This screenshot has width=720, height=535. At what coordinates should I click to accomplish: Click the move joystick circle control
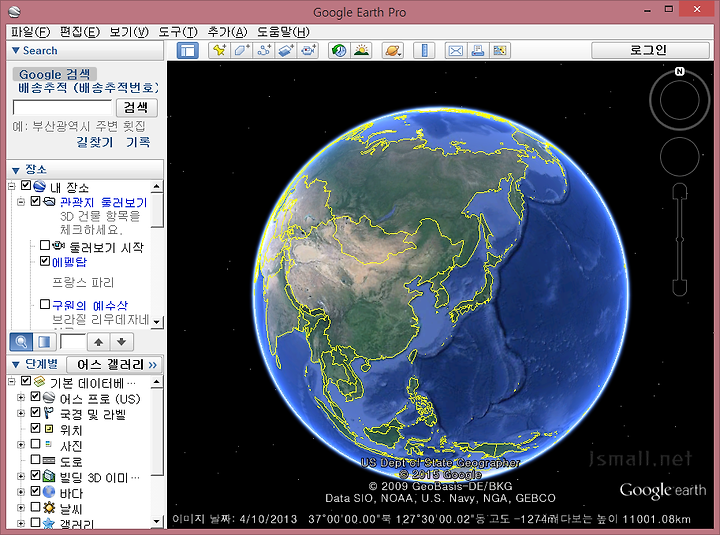click(680, 157)
